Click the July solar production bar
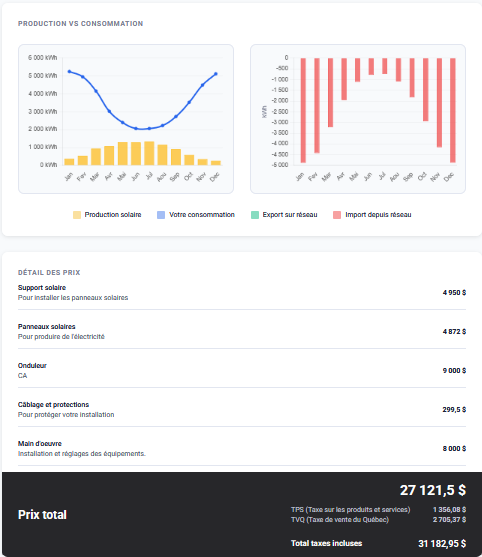Image resolution: width=482 pixels, height=557 pixels. (149, 153)
